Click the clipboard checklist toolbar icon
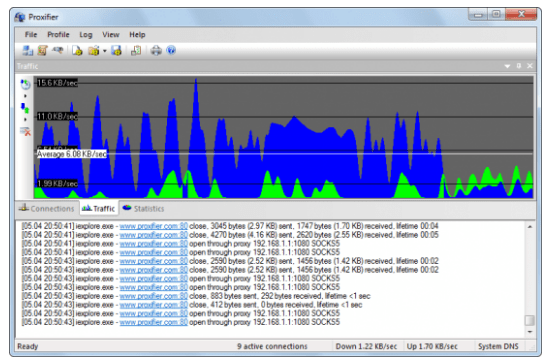Viewport: 547px width, 362px height. tap(136, 51)
